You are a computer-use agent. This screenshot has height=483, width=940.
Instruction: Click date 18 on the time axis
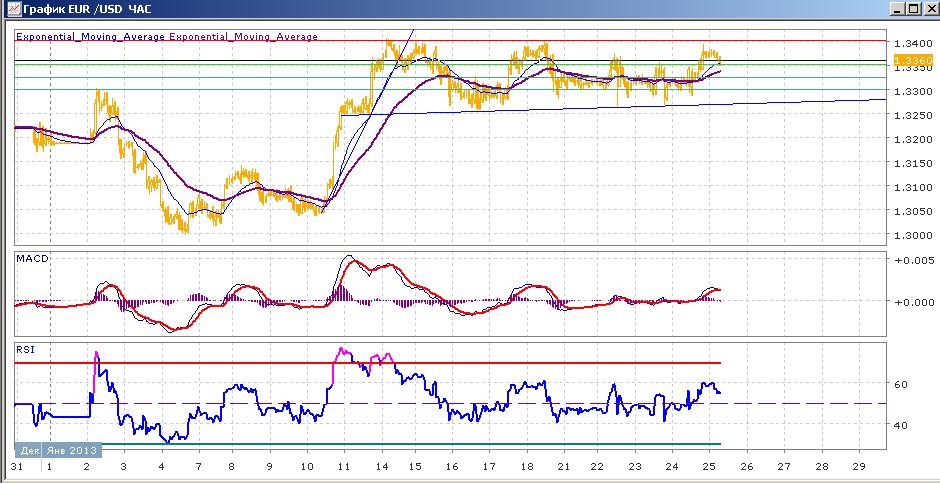[x=528, y=467]
